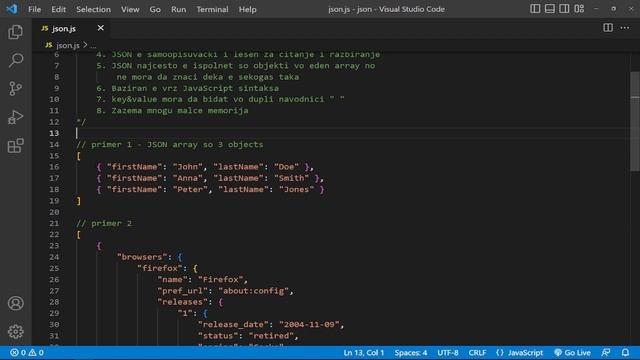Click "6. Baziran e vrz JavaScript sintaksa" line
The image size is (640, 360).
tap(187, 88)
